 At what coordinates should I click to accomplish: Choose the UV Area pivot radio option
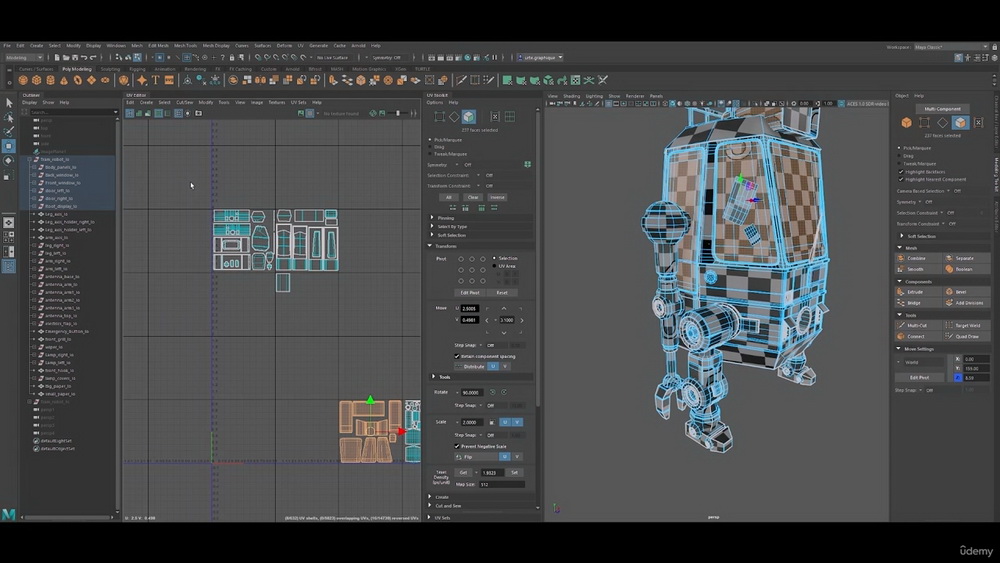click(494, 266)
